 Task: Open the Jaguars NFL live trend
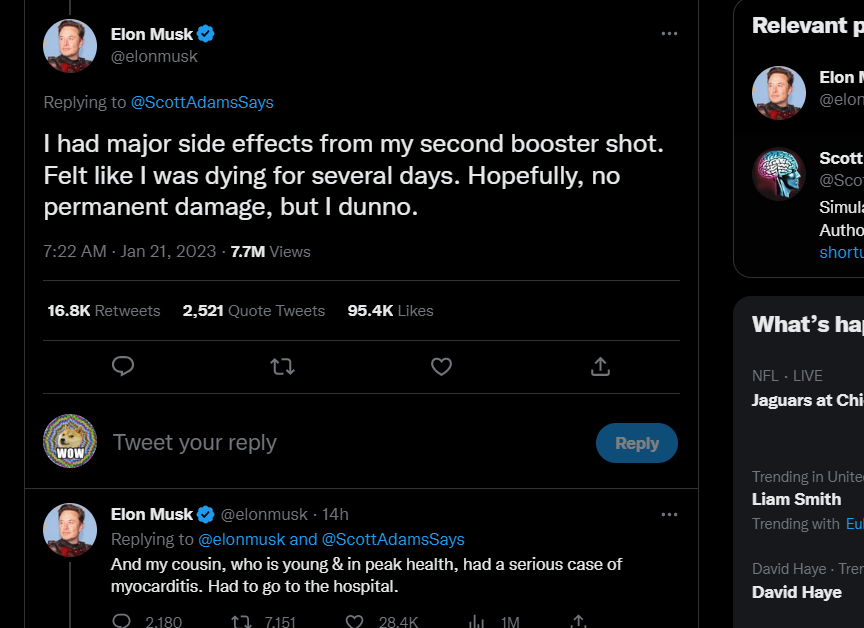806,400
